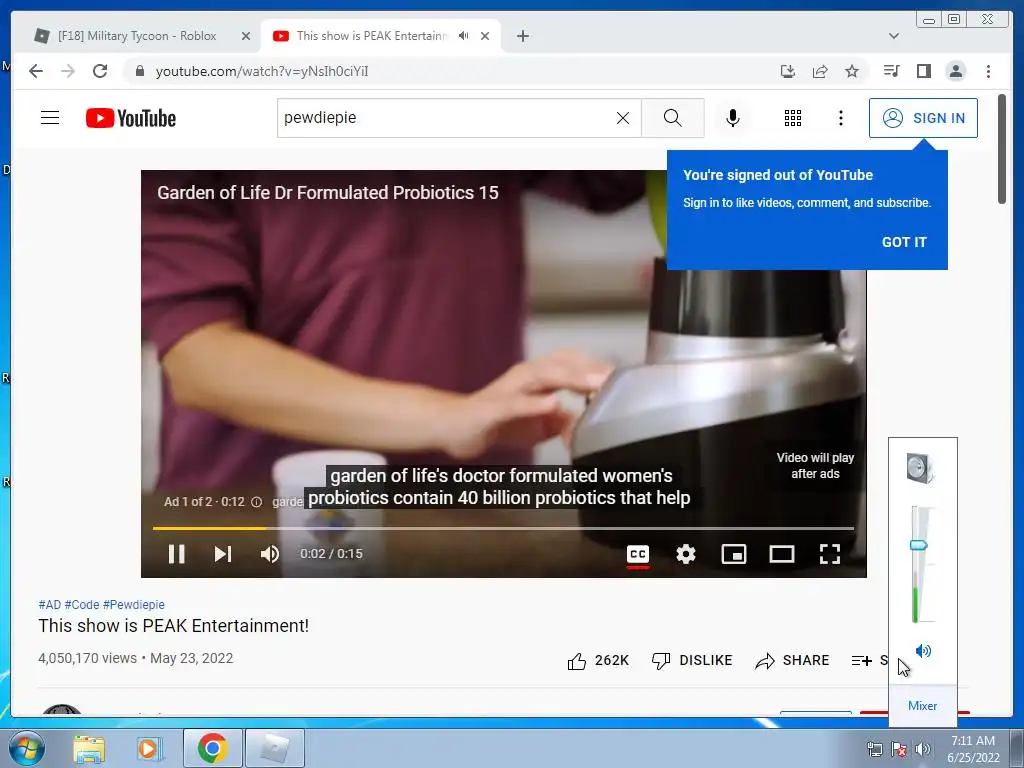Image resolution: width=1024 pixels, height=768 pixels.
Task: Enable miniplayer mode
Action: point(733,554)
